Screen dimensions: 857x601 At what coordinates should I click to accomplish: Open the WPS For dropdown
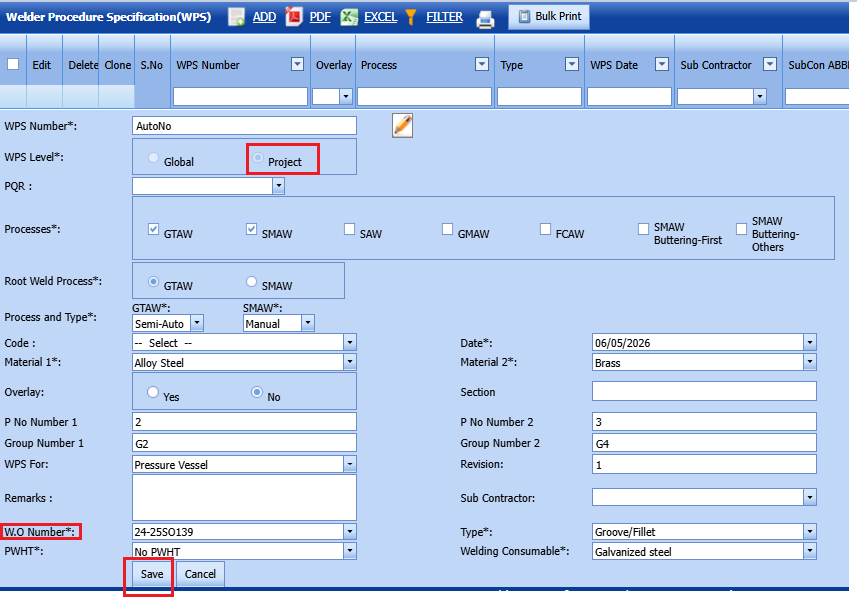[350, 464]
